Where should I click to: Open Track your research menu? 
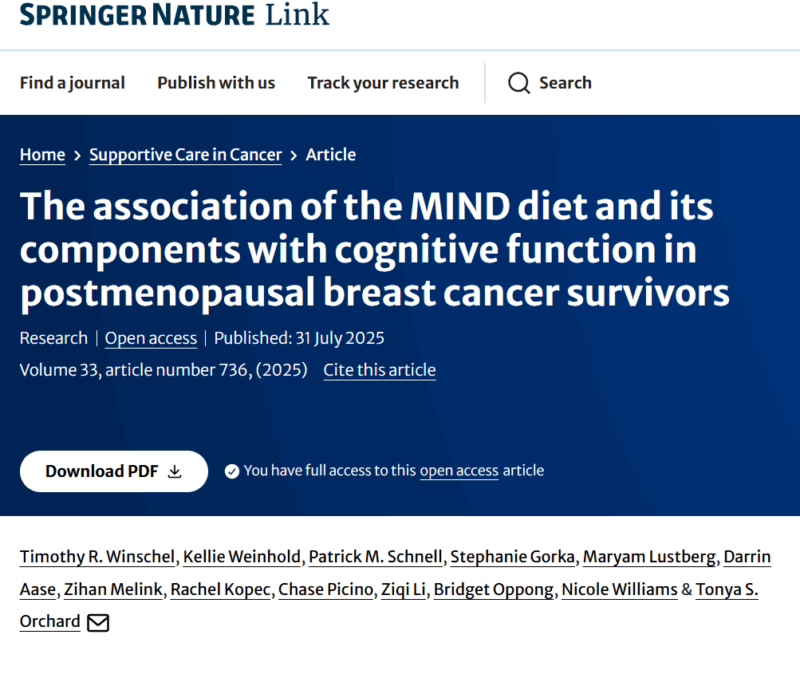(383, 83)
